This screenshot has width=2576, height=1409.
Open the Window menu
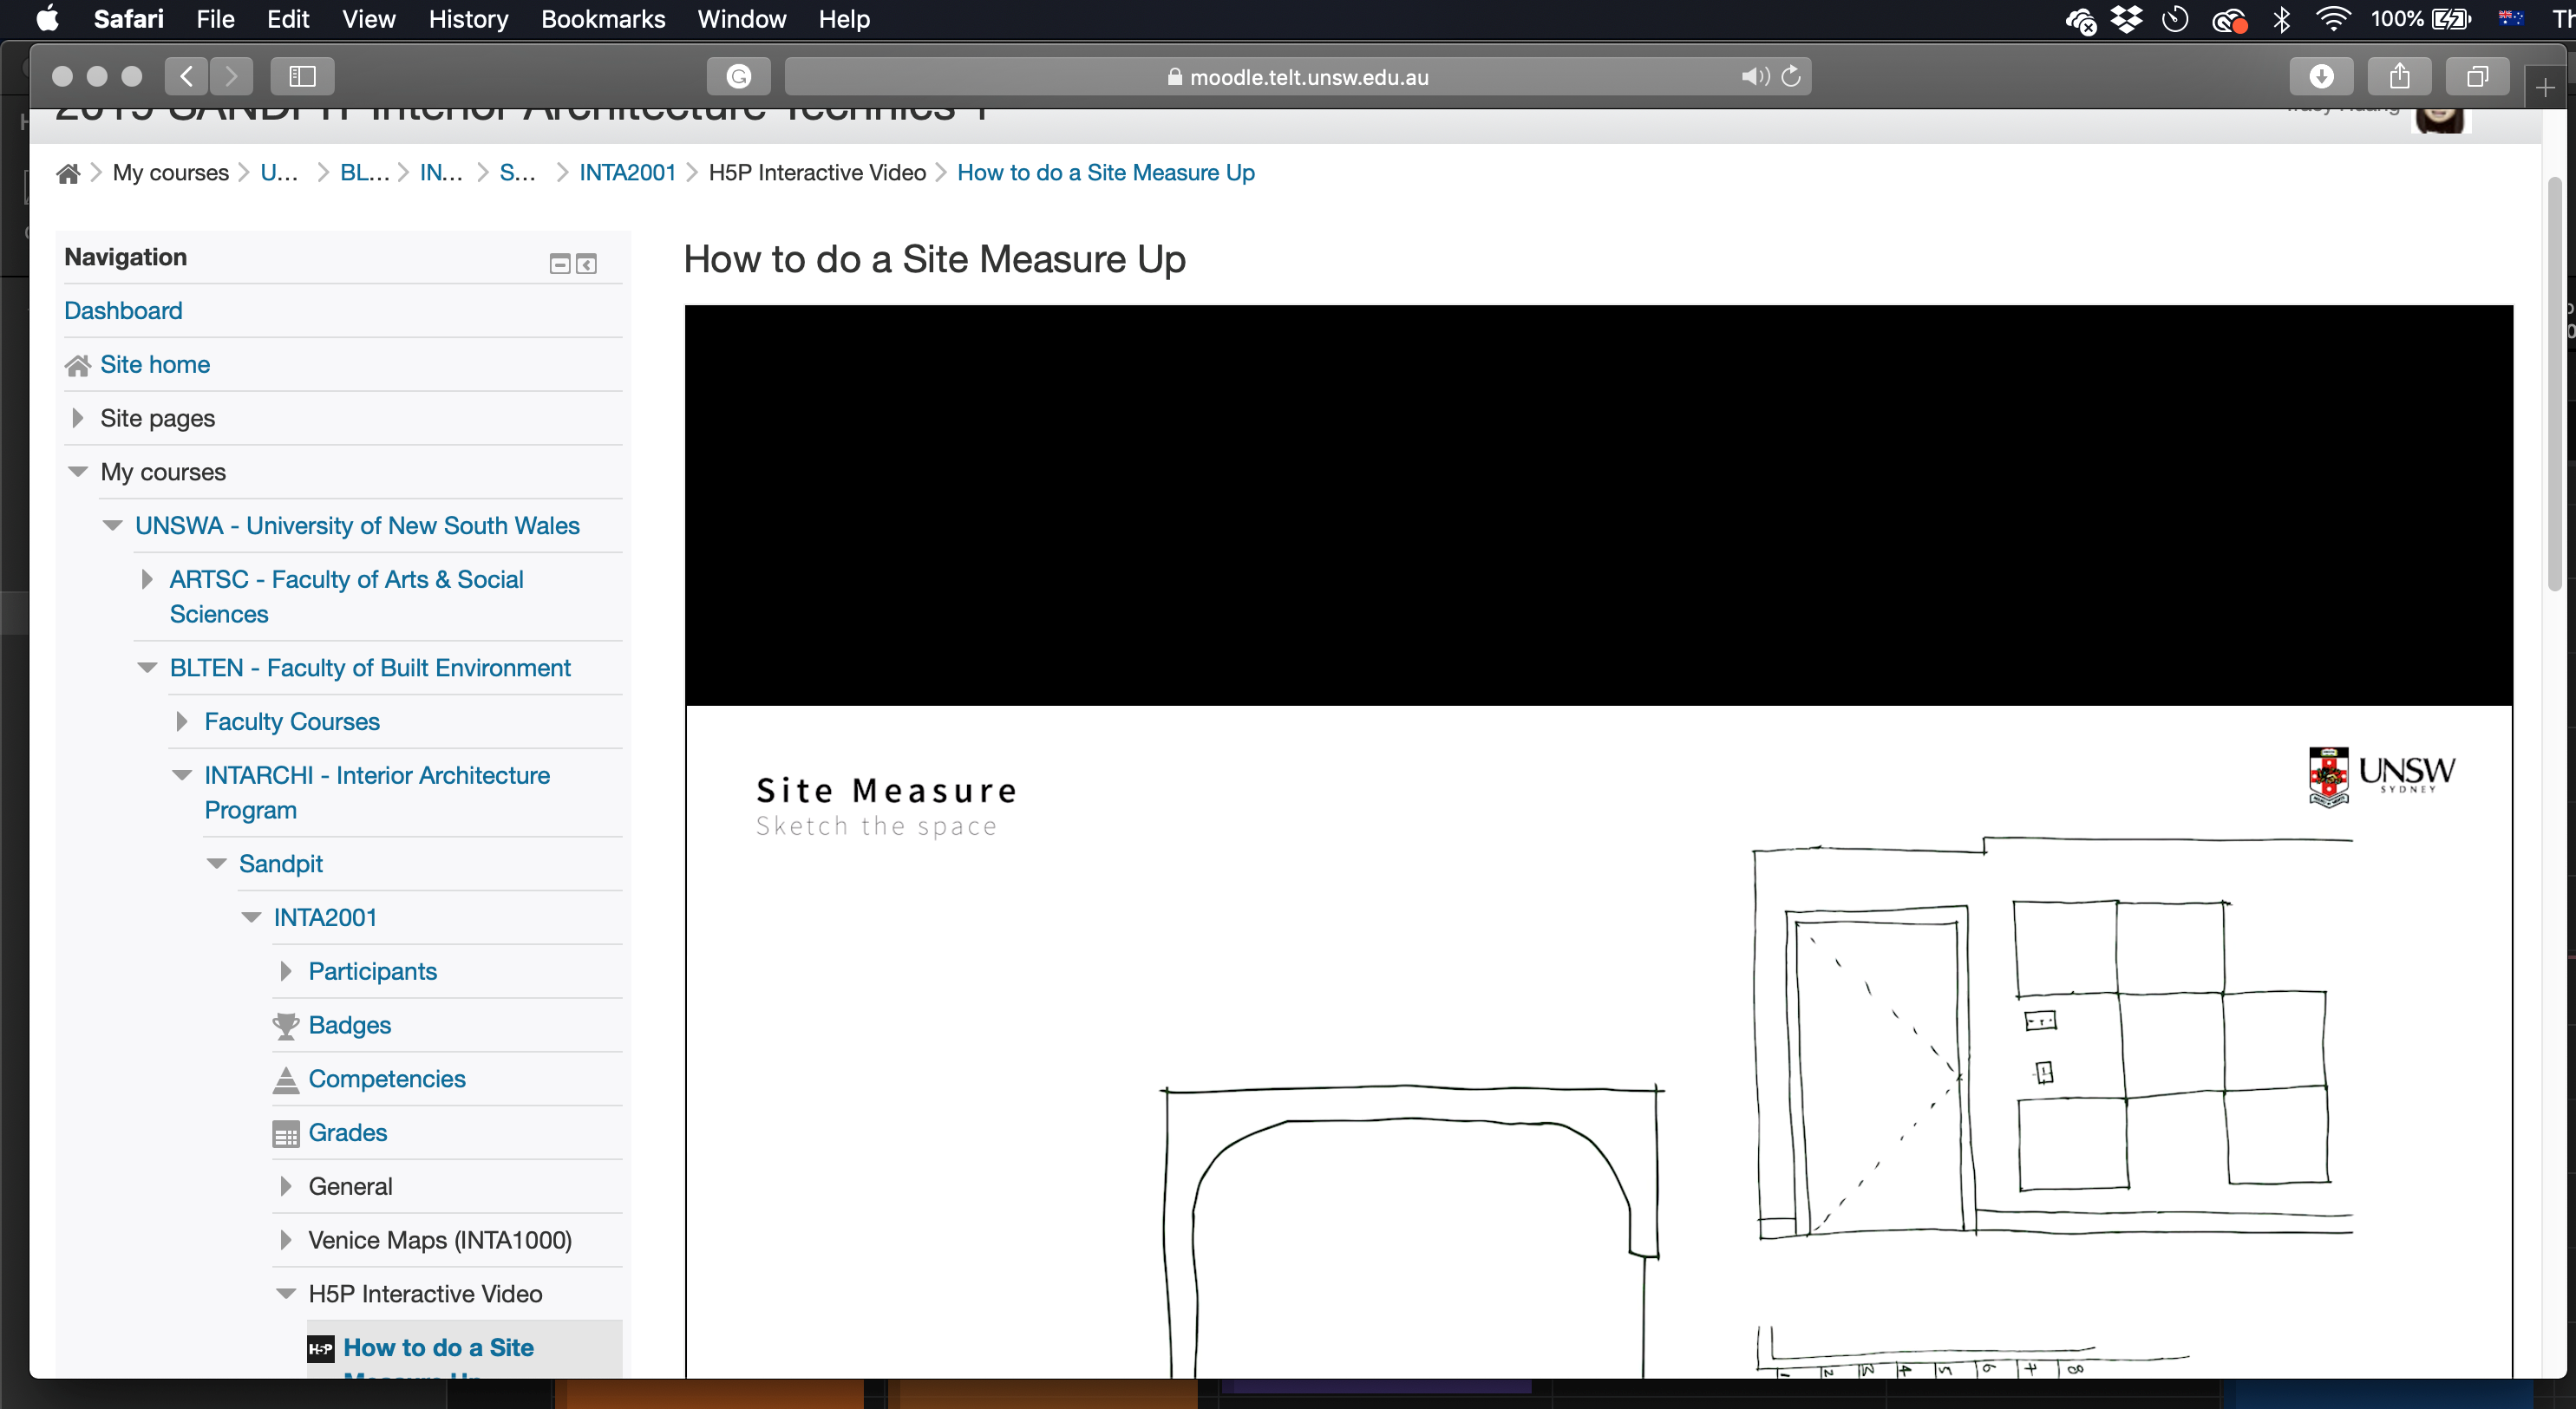tap(741, 19)
